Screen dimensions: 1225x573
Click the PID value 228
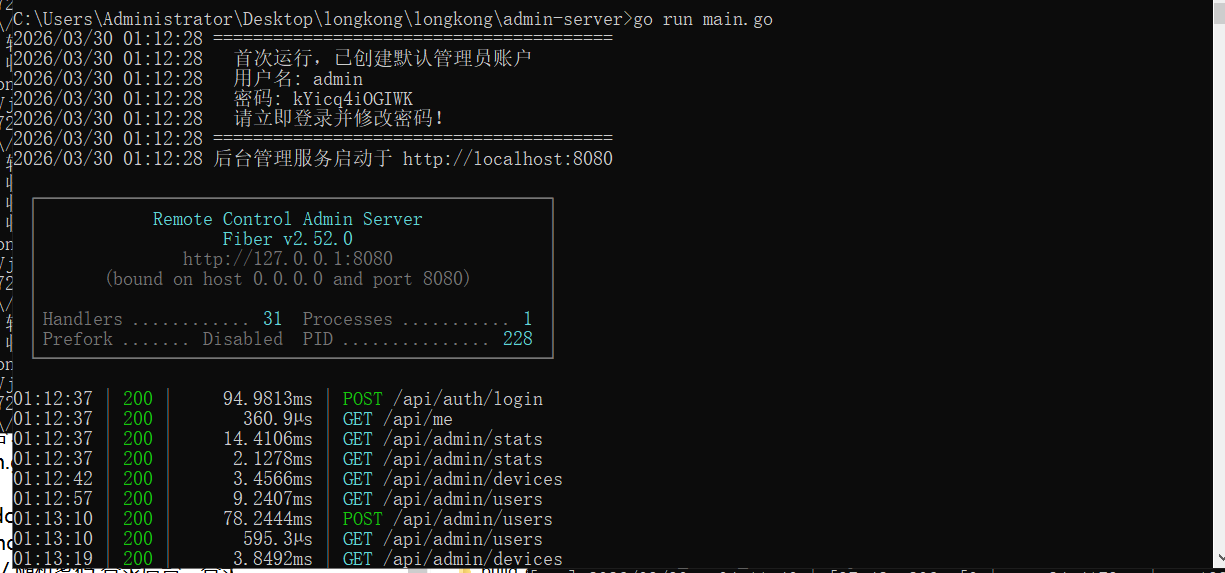517,339
